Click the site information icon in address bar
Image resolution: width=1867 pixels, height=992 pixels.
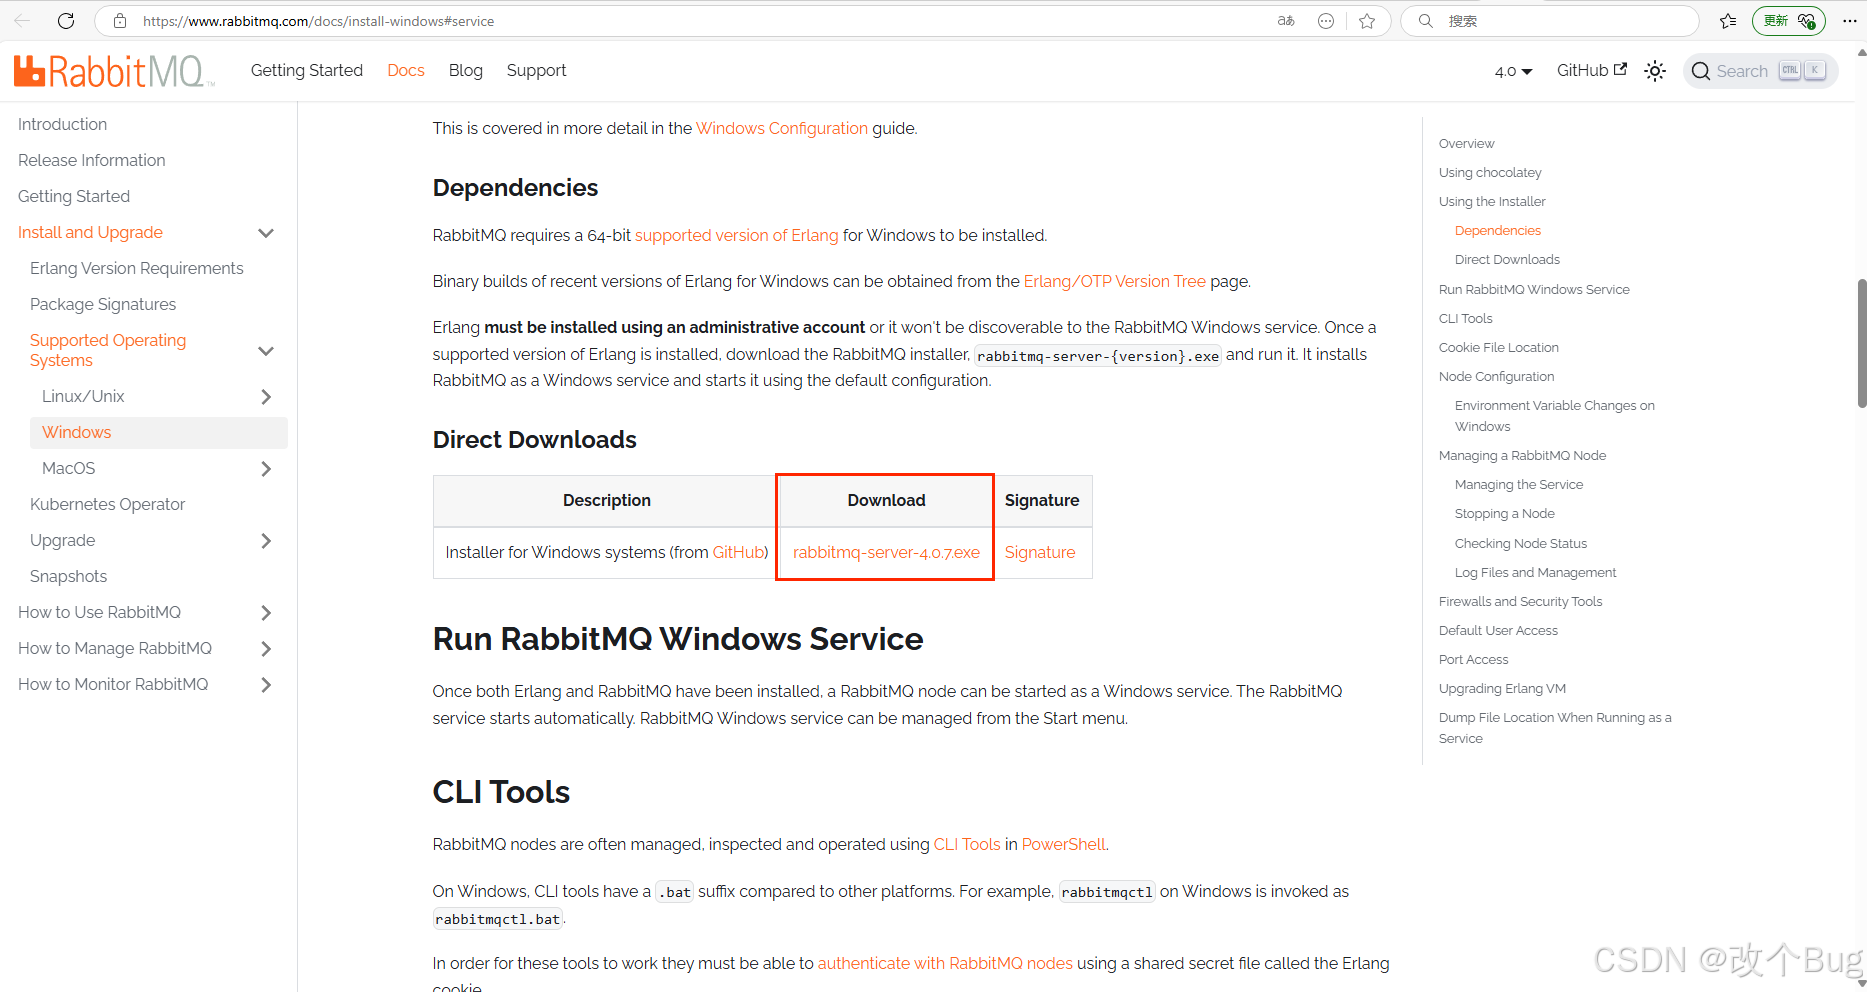click(x=119, y=20)
